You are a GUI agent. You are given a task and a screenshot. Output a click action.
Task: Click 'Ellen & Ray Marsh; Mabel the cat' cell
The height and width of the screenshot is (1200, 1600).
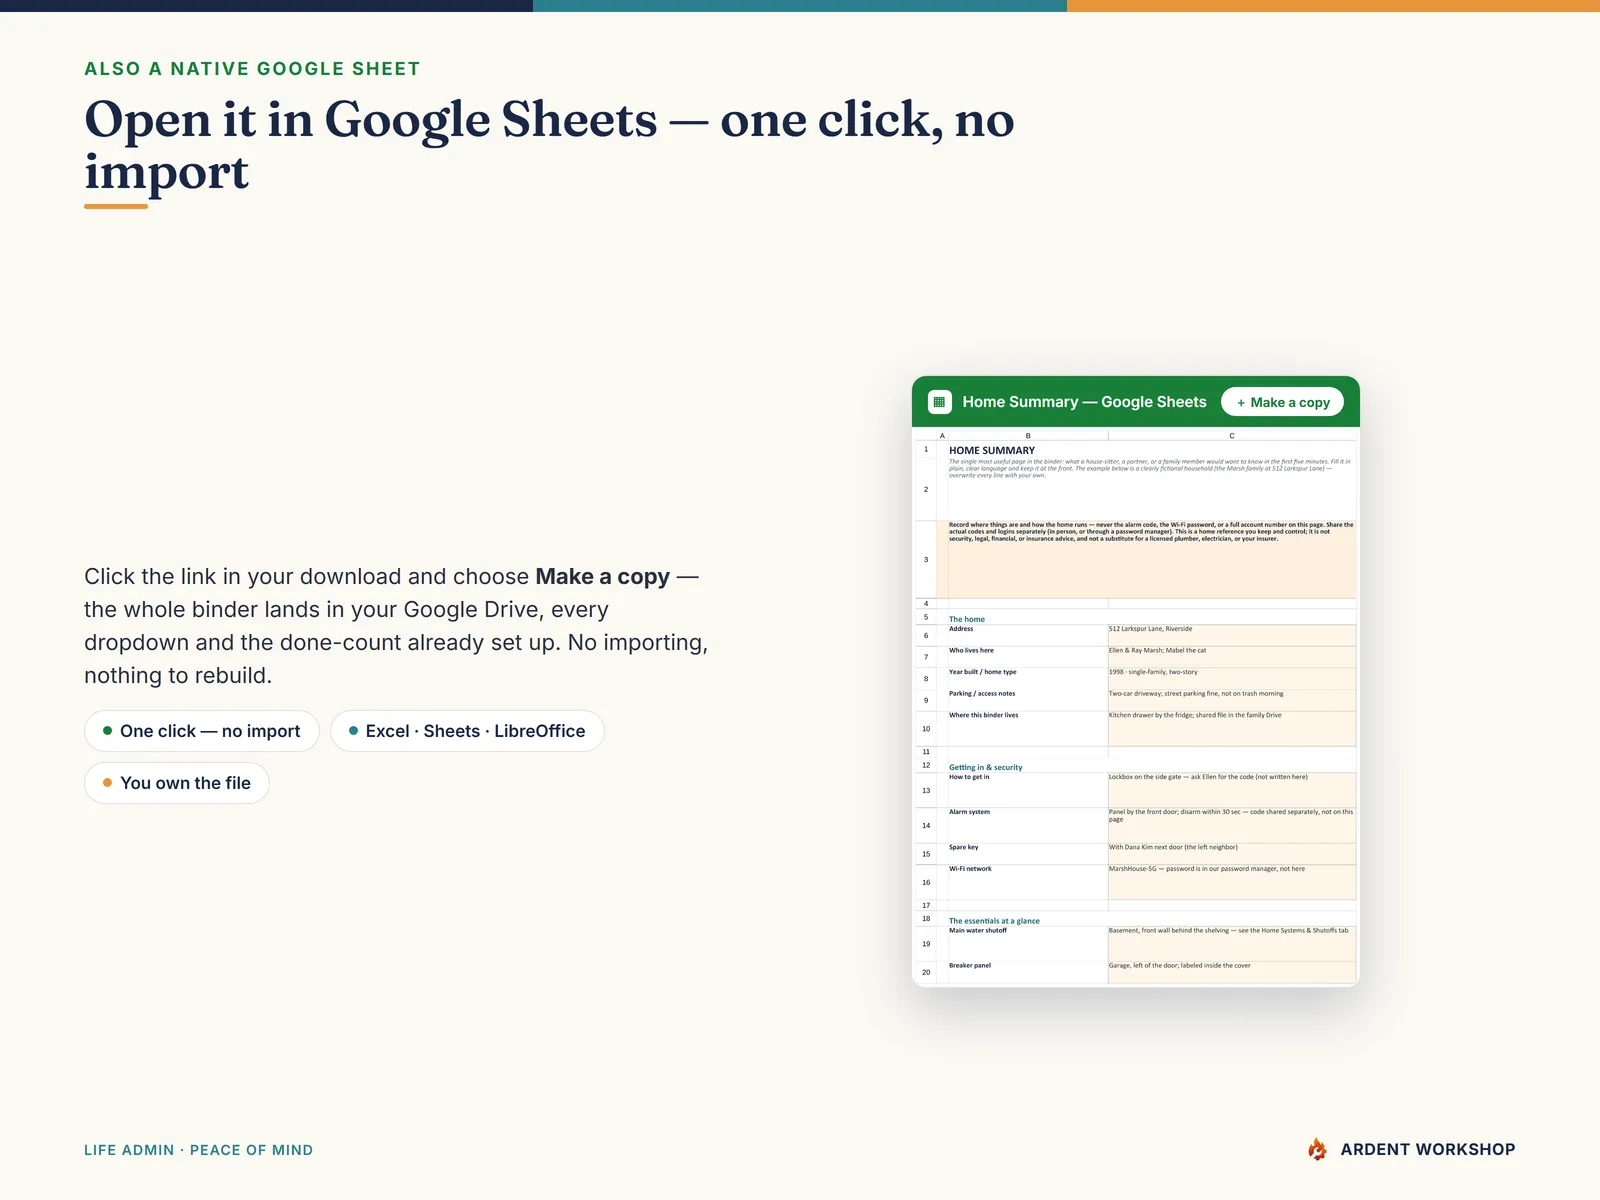[1232, 657]
